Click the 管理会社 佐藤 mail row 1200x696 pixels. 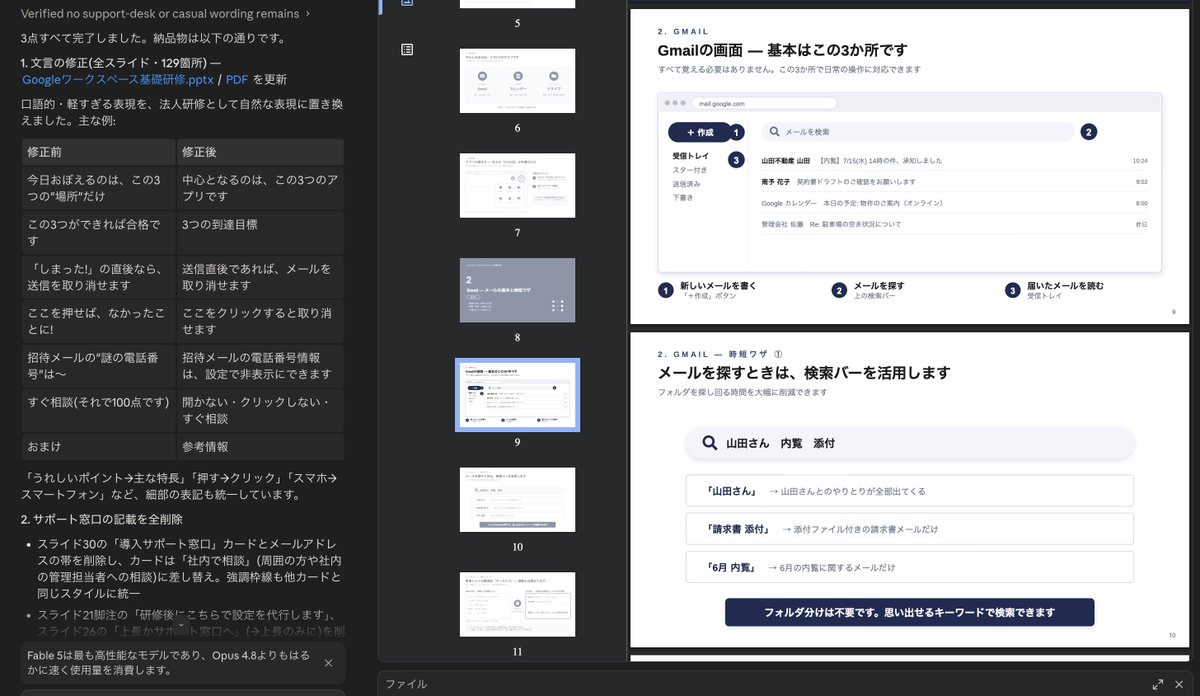coord(954,224)
